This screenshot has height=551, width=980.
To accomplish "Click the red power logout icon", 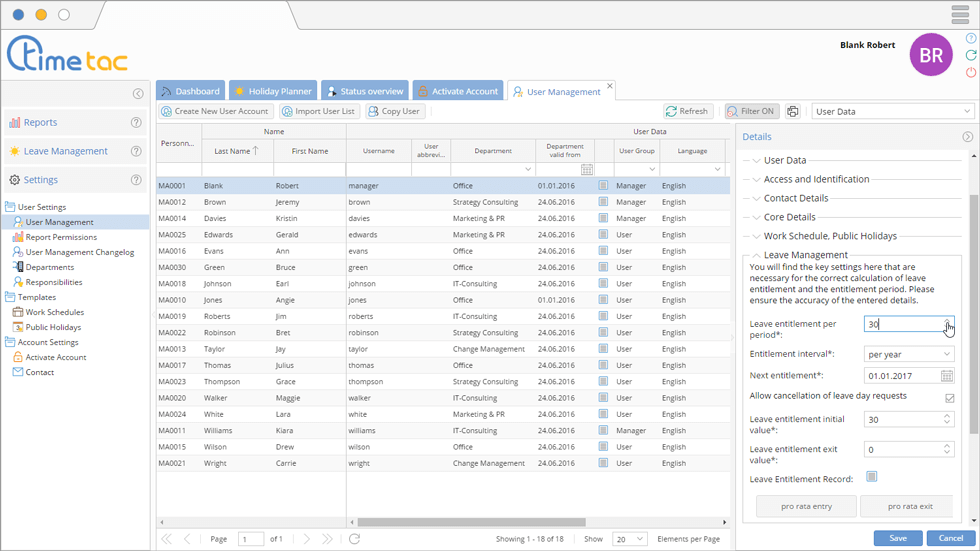I will [971, 73].
